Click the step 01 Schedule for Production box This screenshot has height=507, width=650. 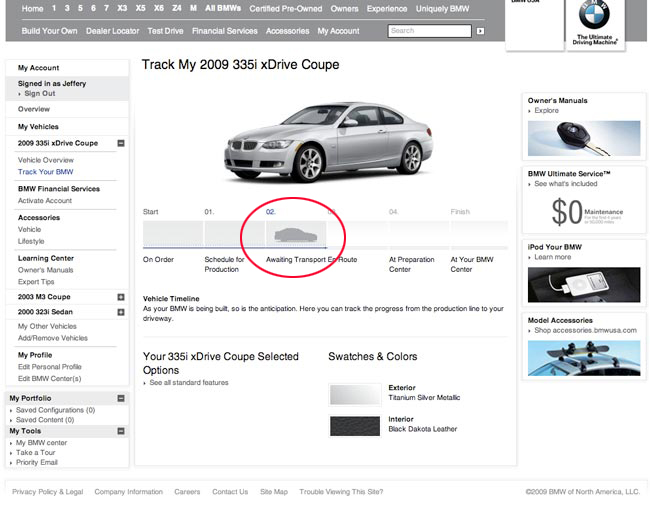click(234, 234)
